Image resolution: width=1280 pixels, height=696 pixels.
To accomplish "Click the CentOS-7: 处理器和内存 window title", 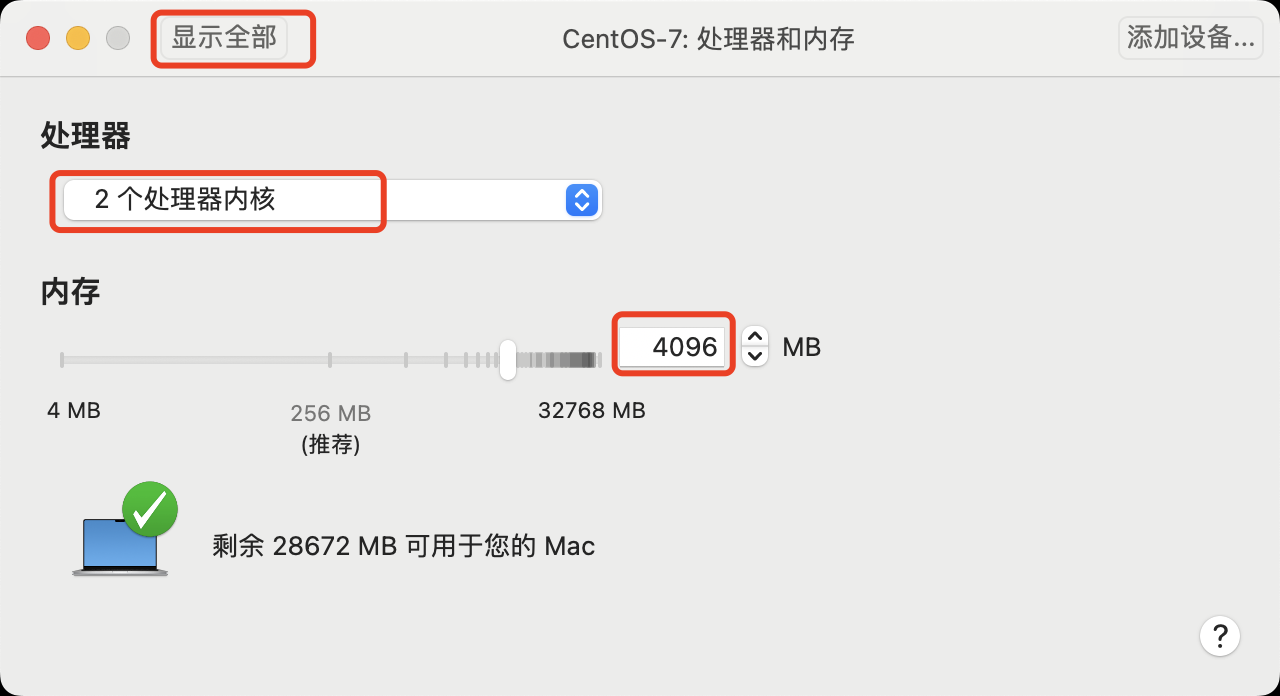I will click(708, 39).
